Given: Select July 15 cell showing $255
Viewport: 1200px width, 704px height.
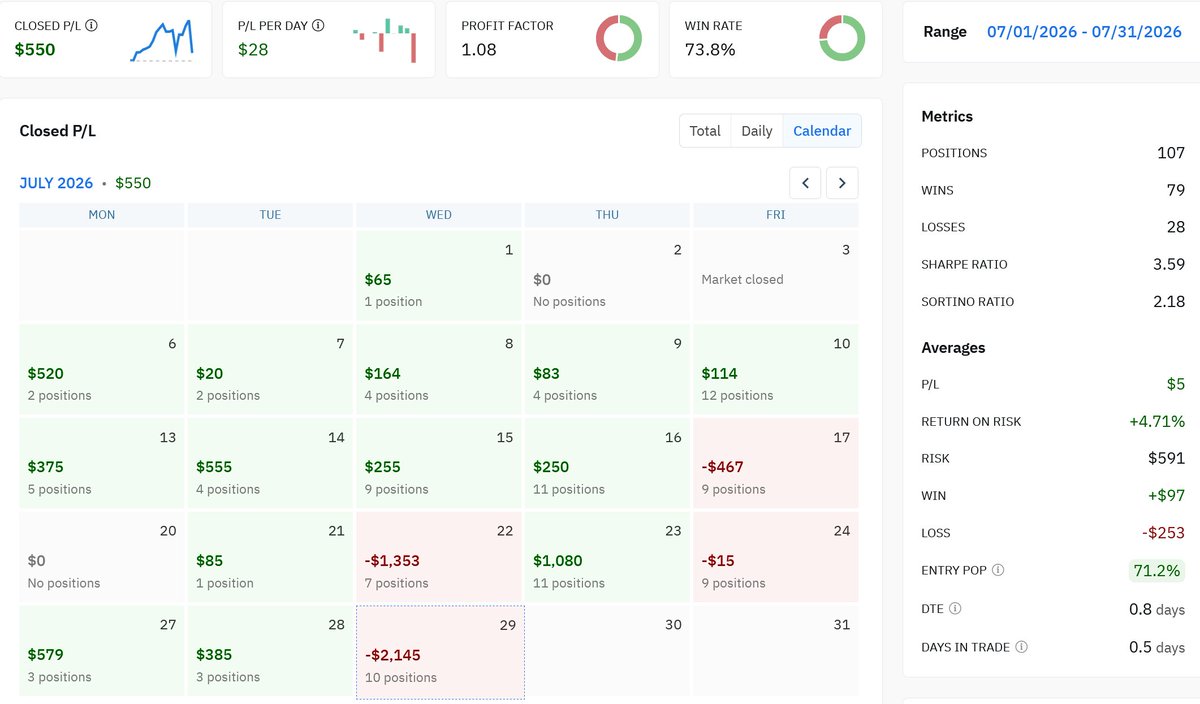Looking at the screenshot, I should click(438, 463).
